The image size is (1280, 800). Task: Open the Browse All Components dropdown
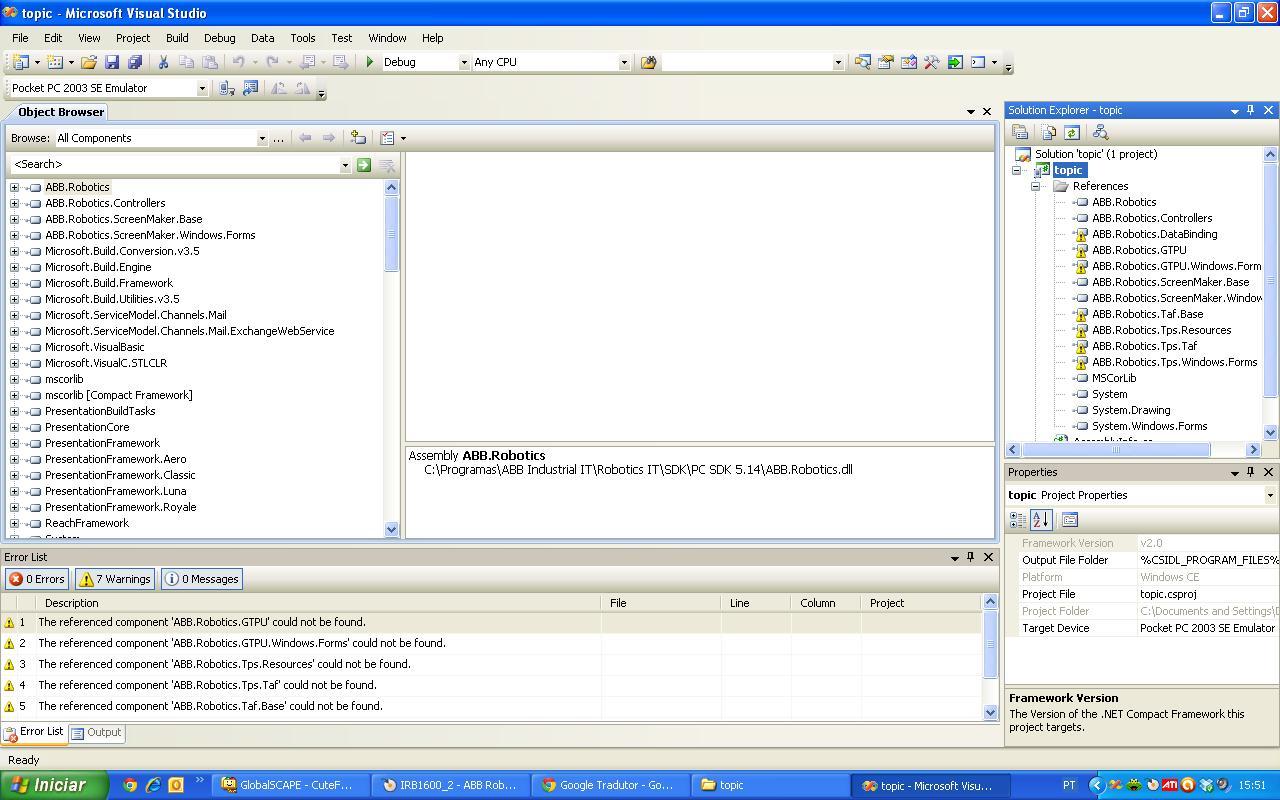pyautogui.click(x=262, y=138)
